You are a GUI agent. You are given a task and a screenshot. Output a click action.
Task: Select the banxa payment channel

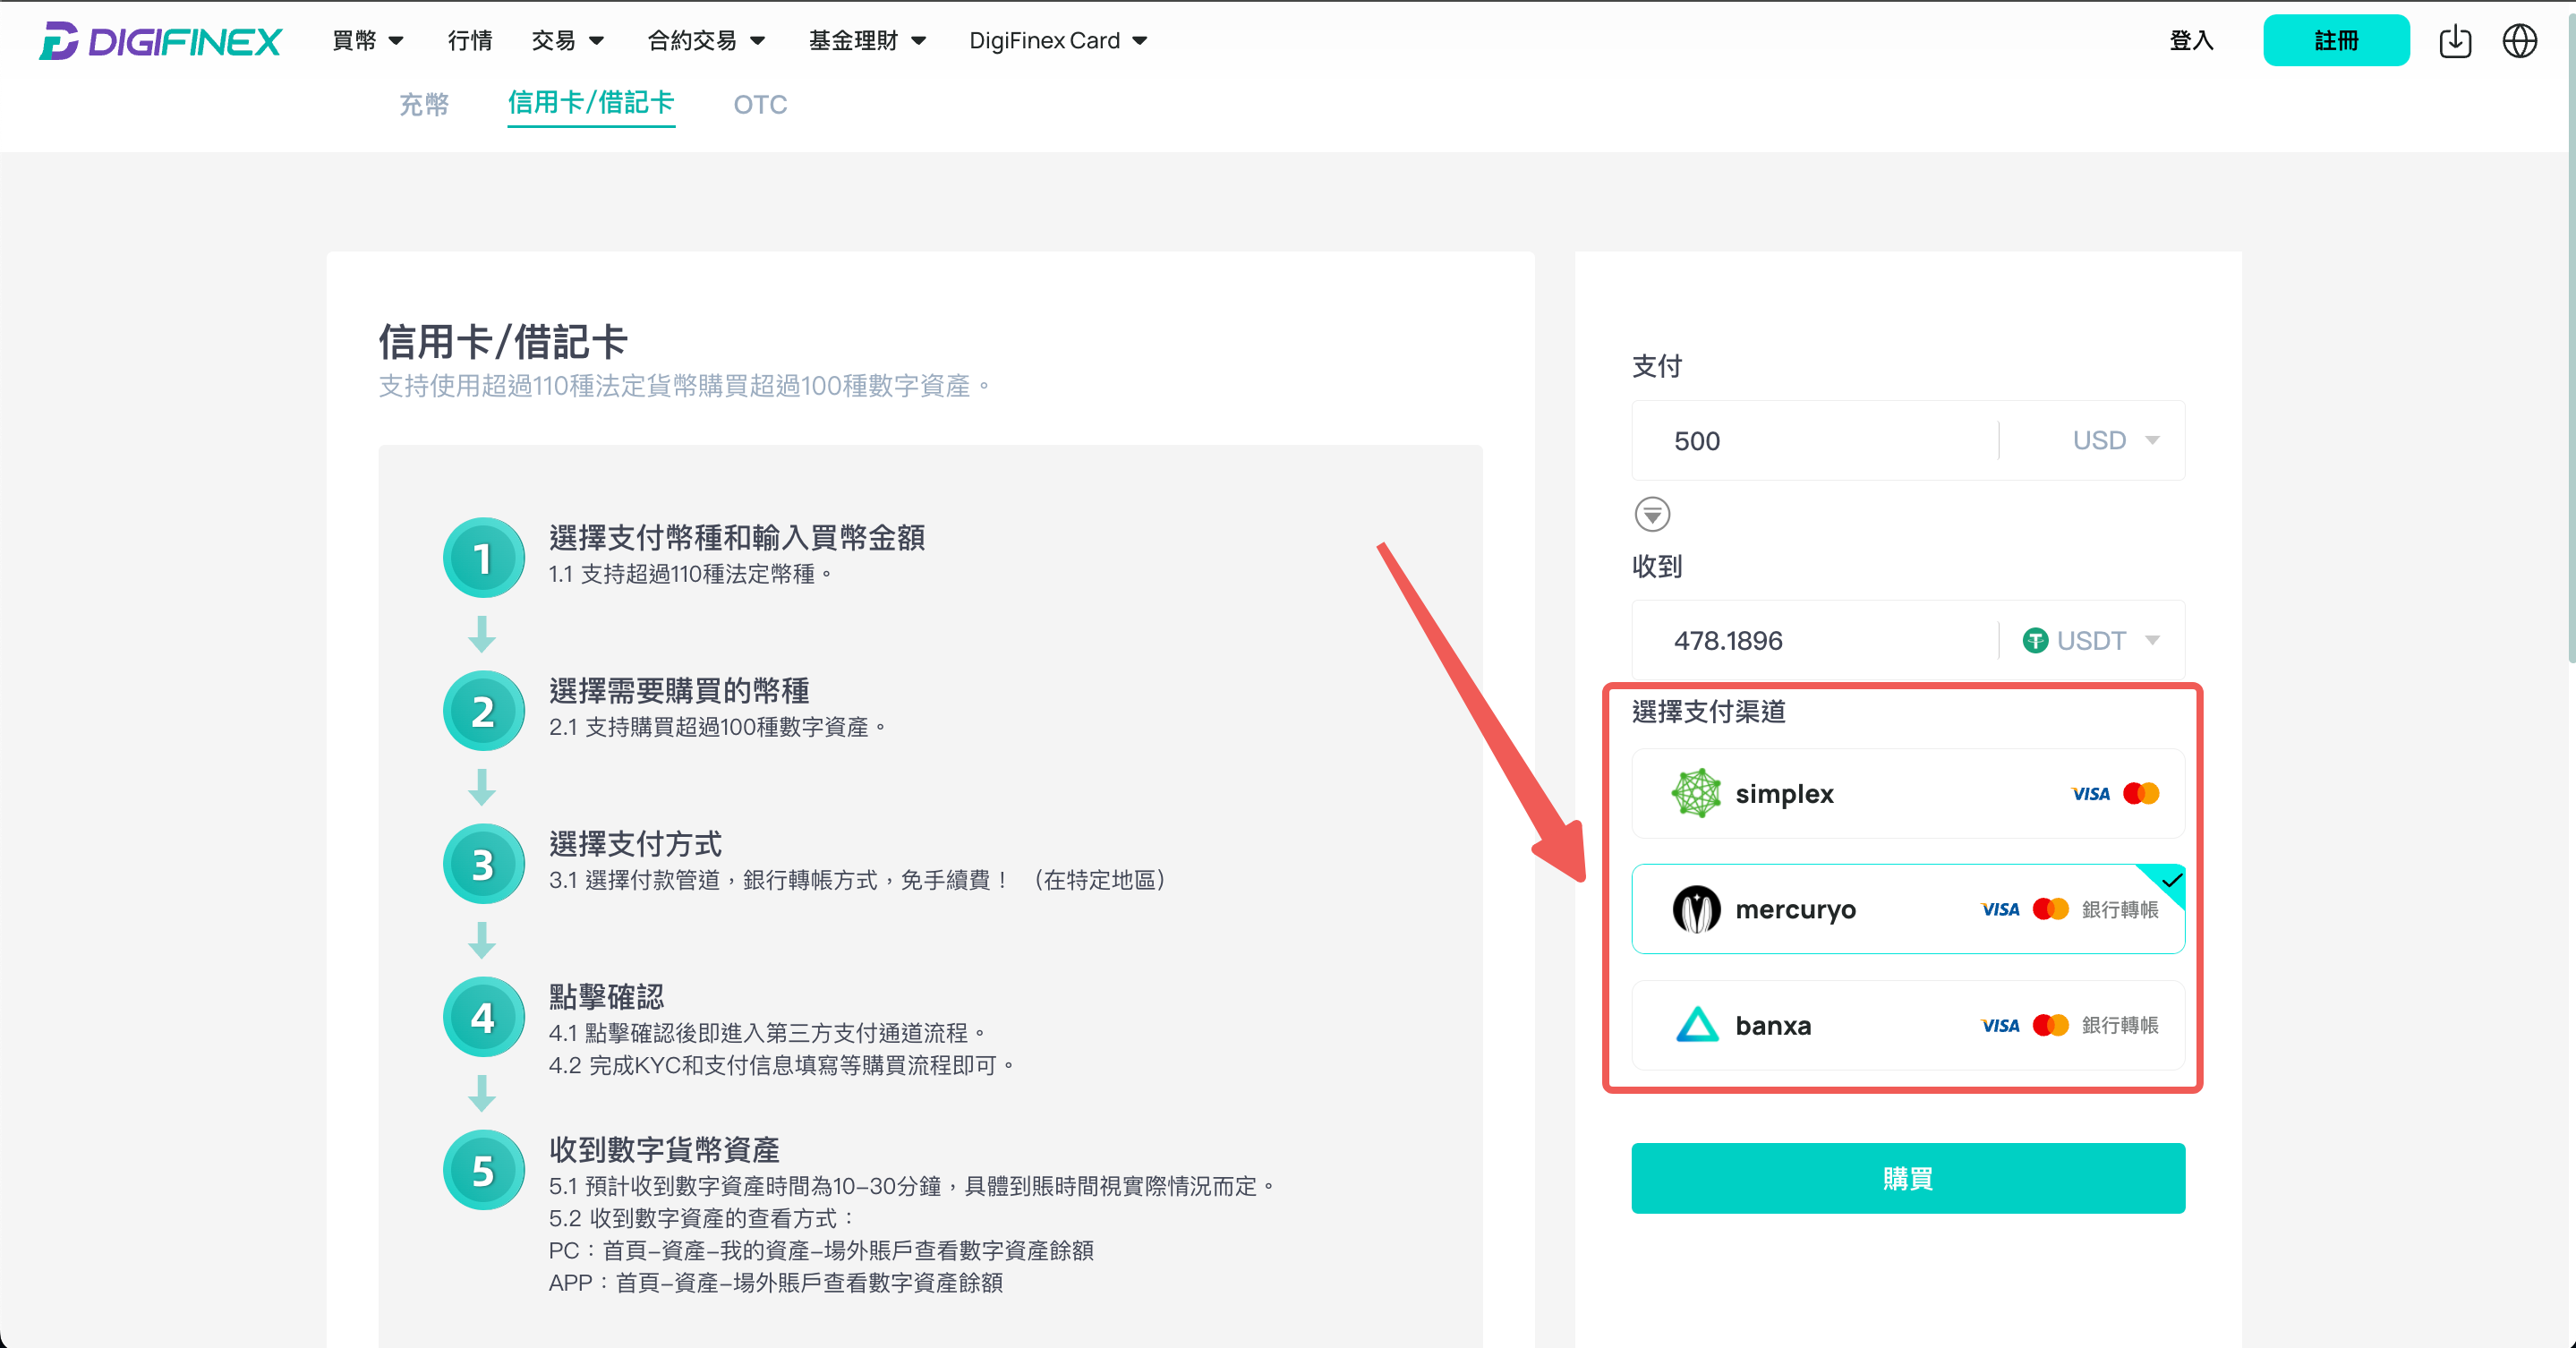click(x=1908, y=1025)
